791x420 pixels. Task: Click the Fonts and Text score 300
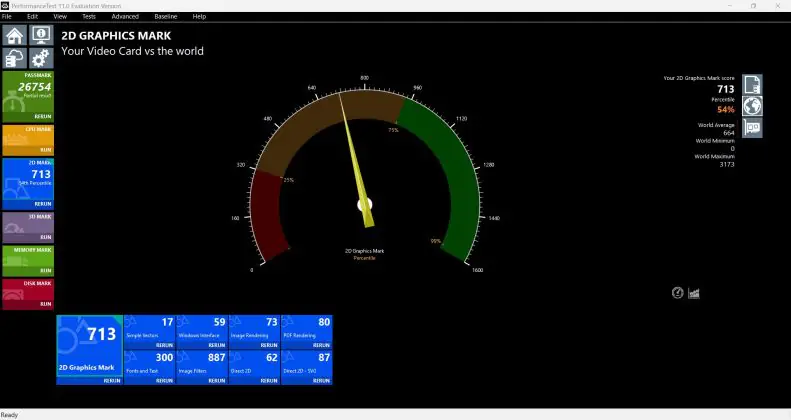(164, 357)
